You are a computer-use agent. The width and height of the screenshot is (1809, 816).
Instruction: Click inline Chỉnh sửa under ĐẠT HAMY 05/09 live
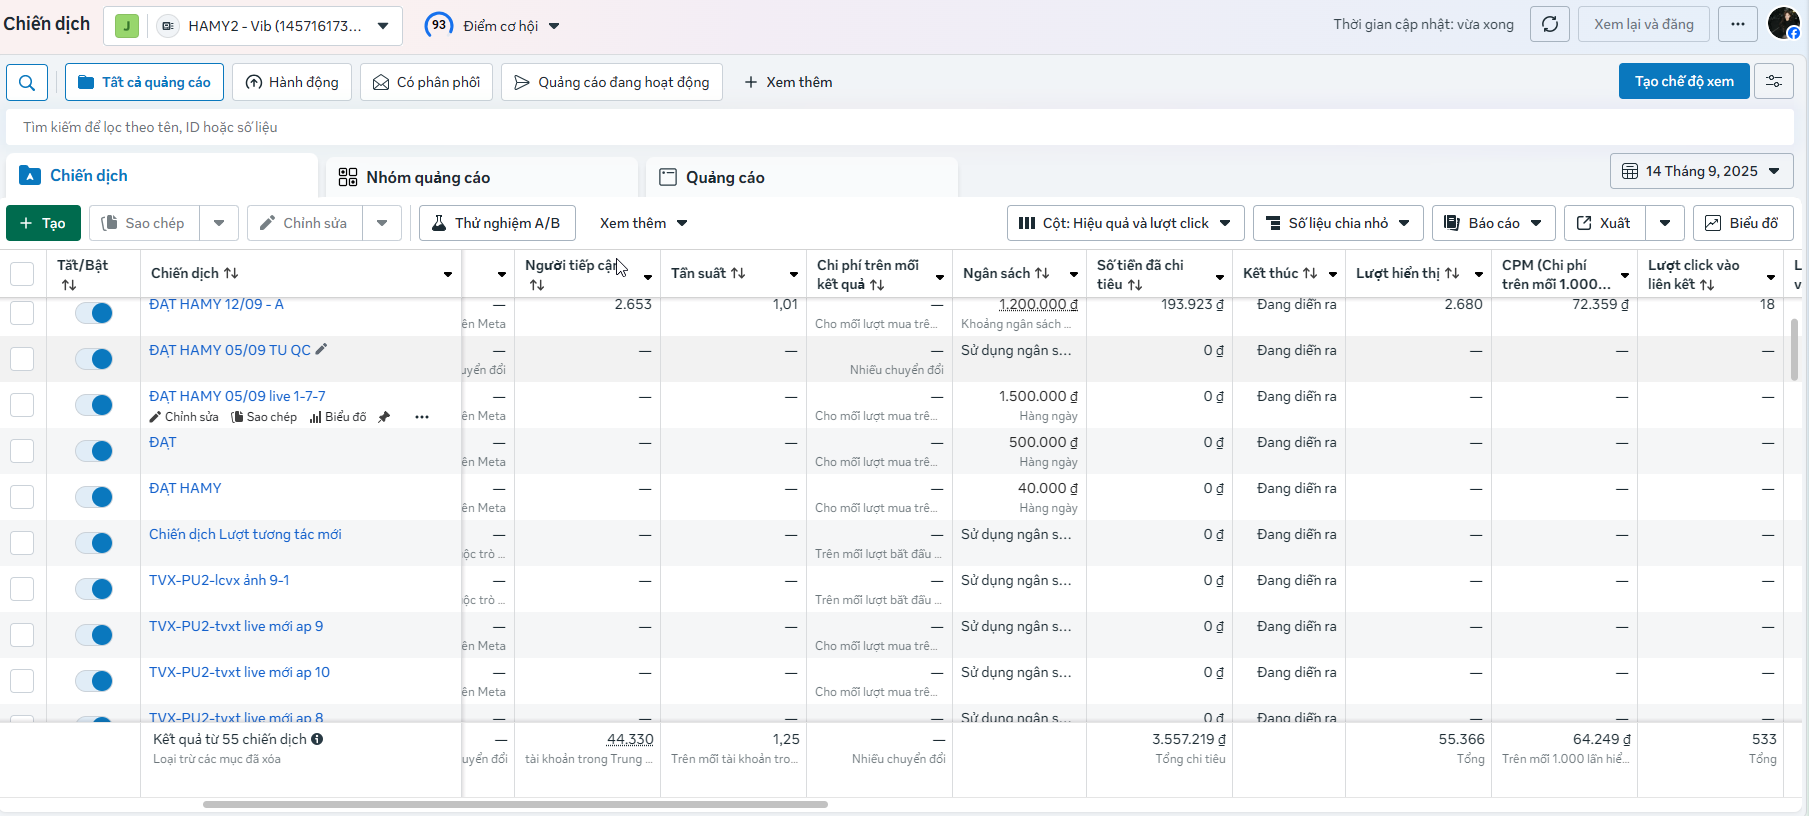pos(184,417)
